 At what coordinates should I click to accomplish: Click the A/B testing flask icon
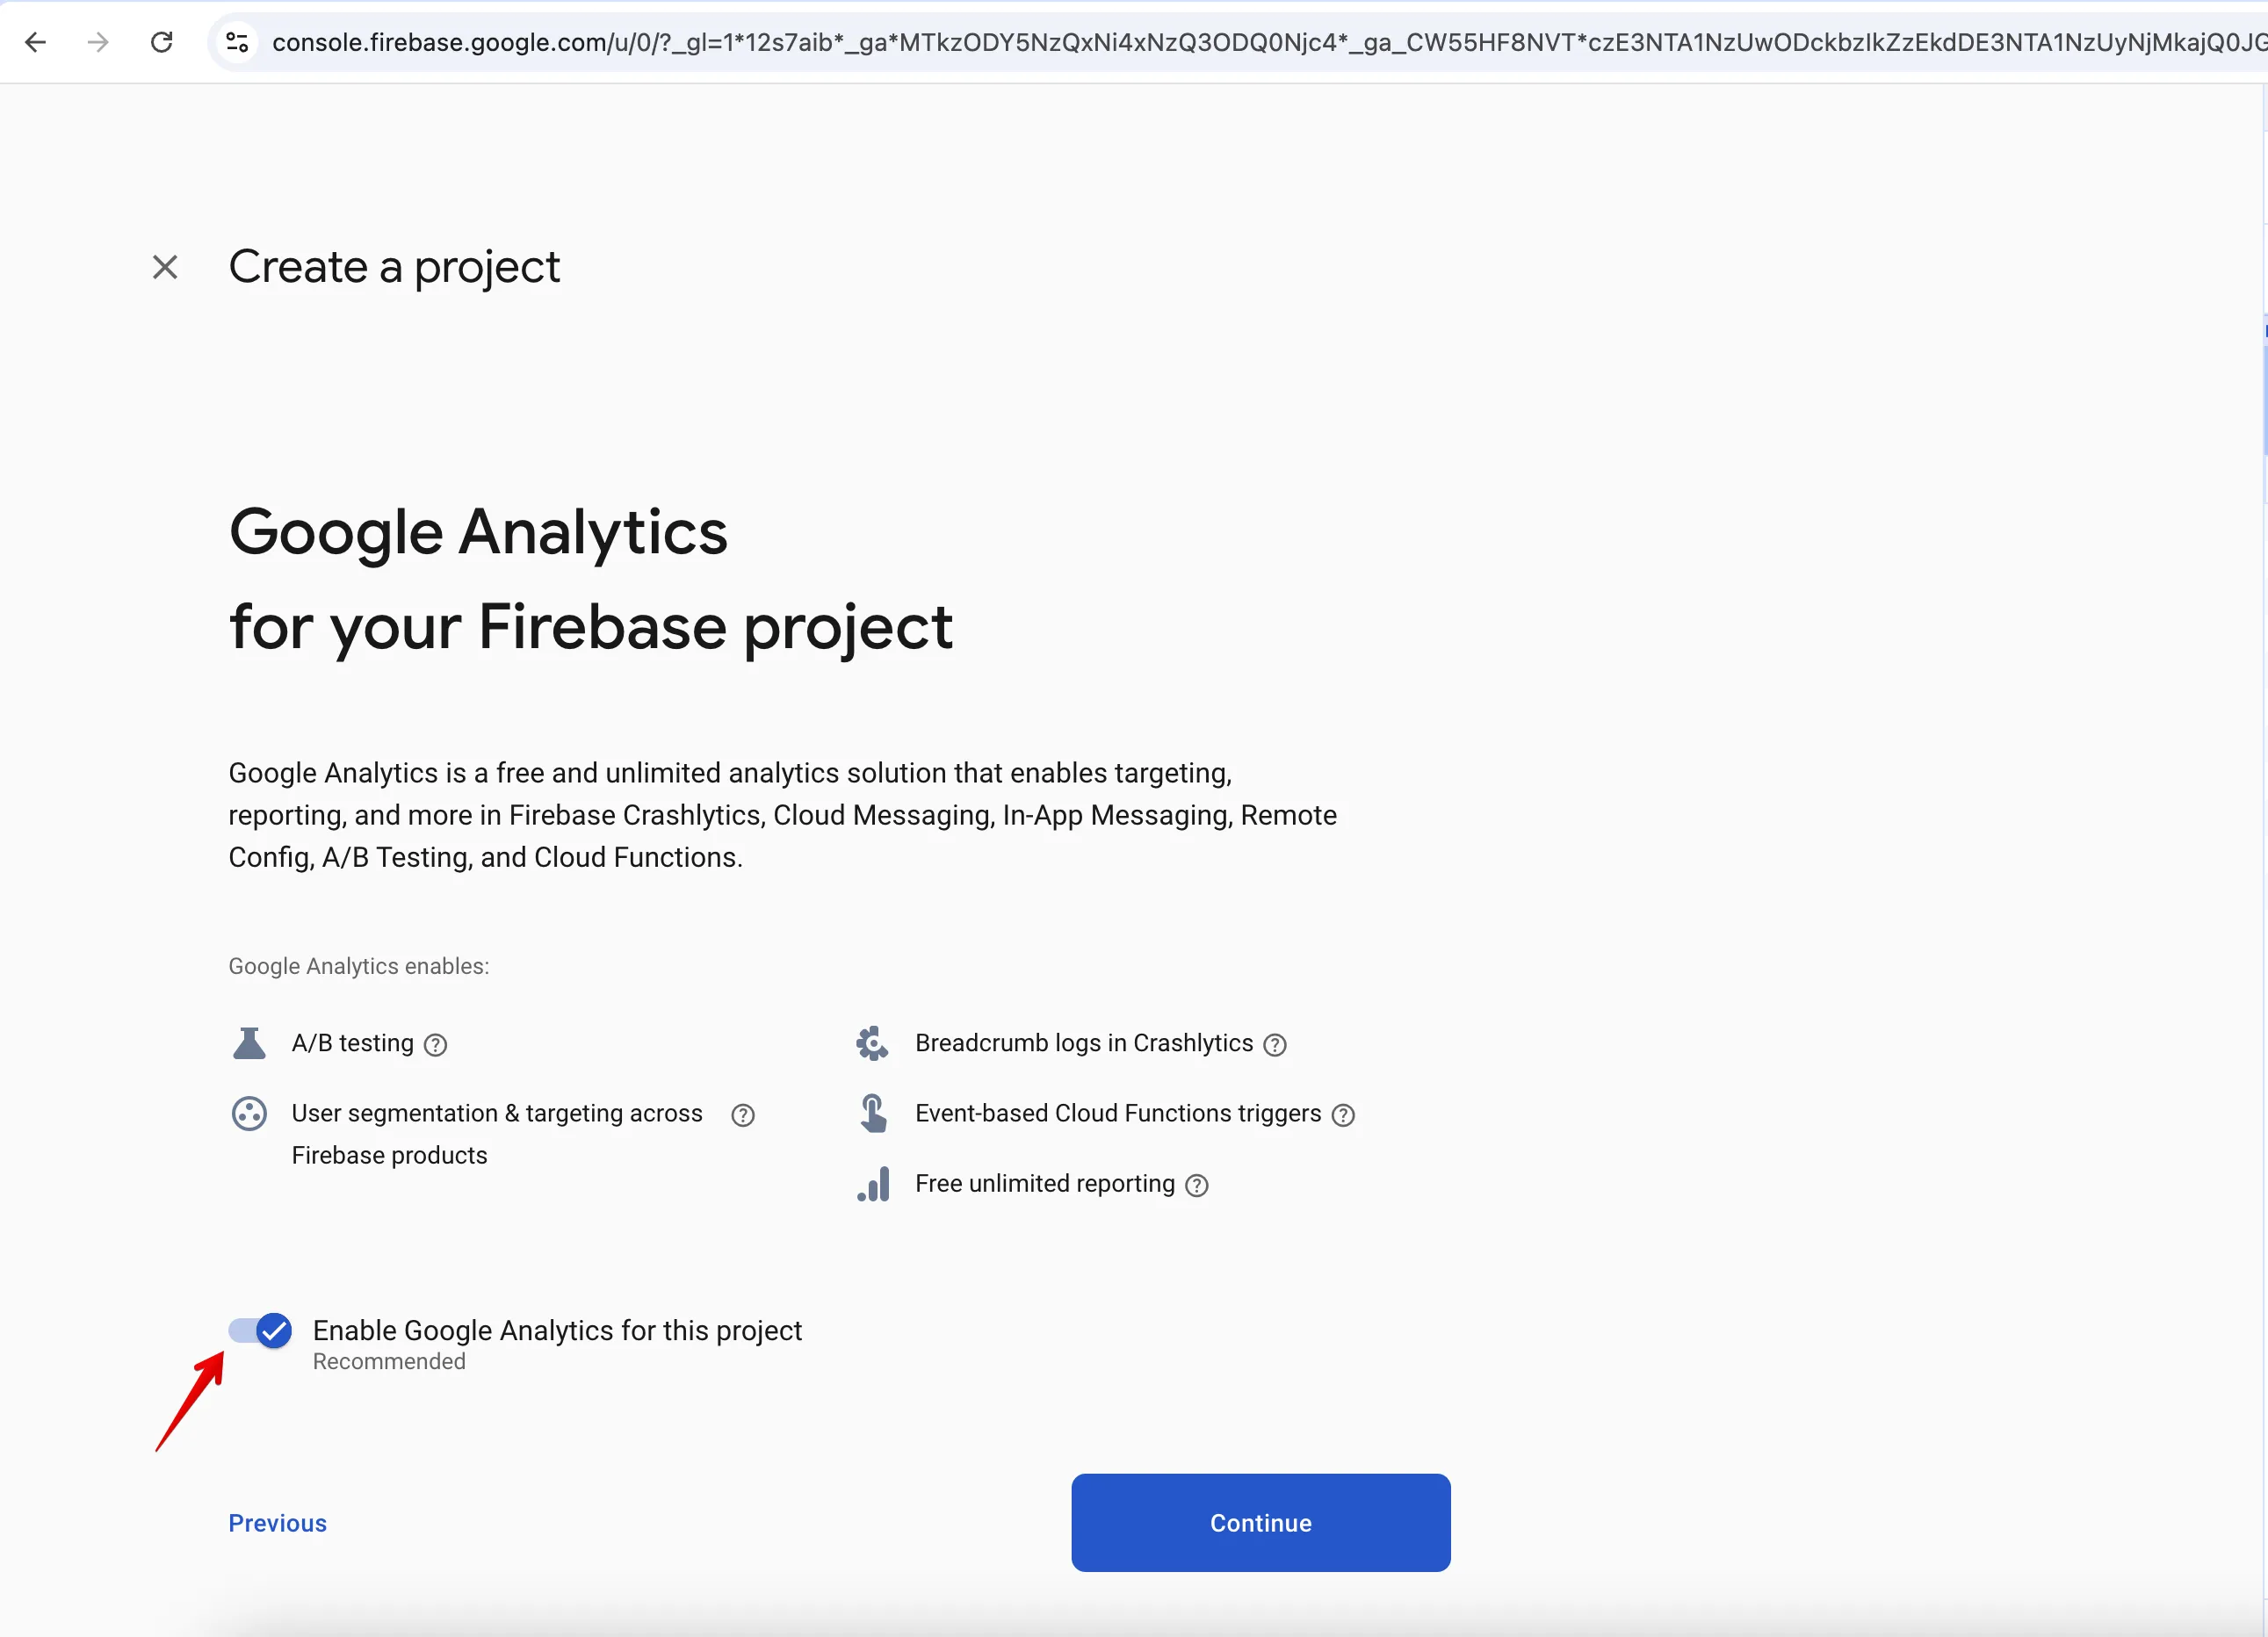pyautogui.click(x=249, y=1043)
